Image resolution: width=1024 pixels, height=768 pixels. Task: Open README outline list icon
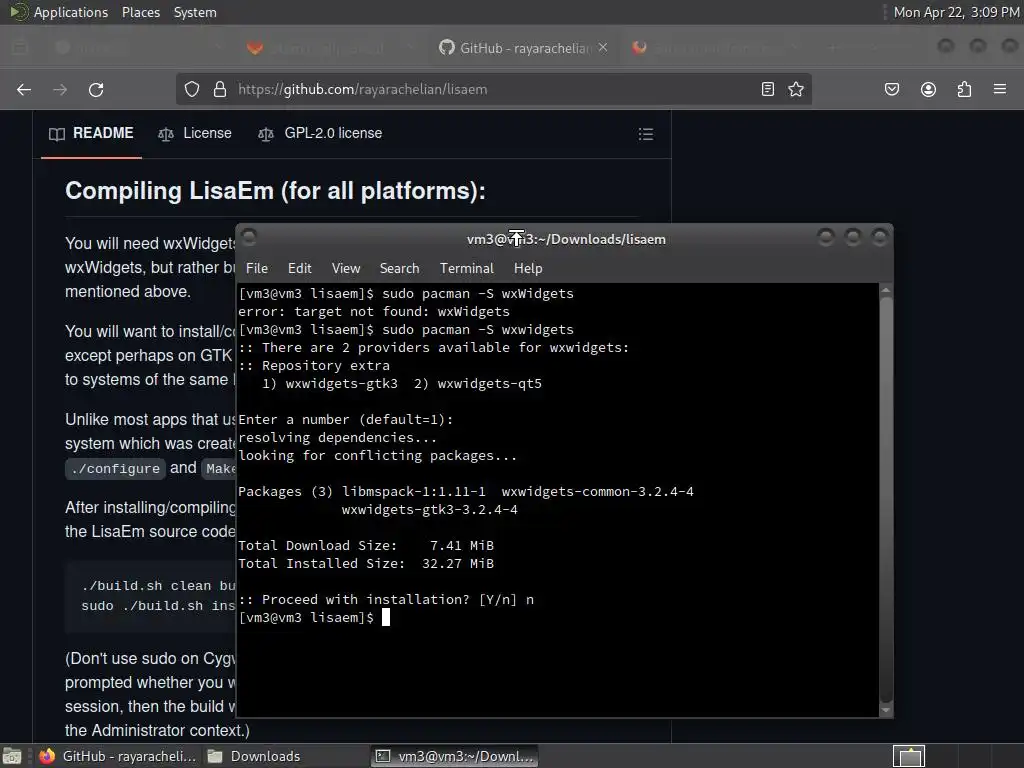coord(646,134)
